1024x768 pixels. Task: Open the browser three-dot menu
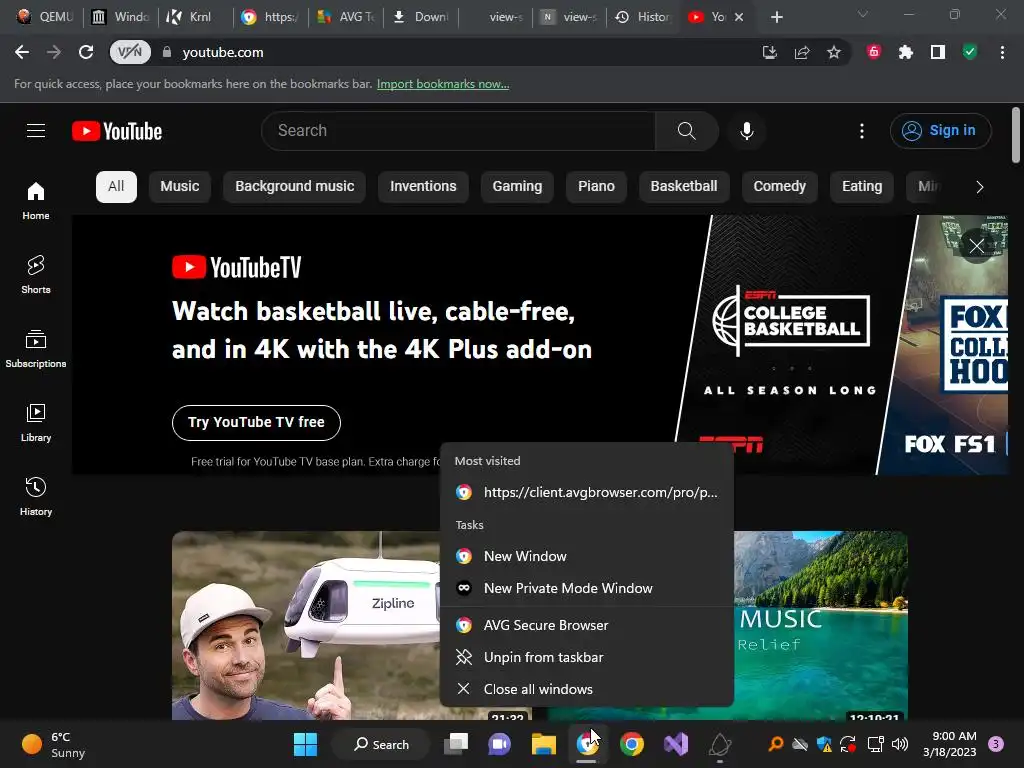coord(1002,52)
